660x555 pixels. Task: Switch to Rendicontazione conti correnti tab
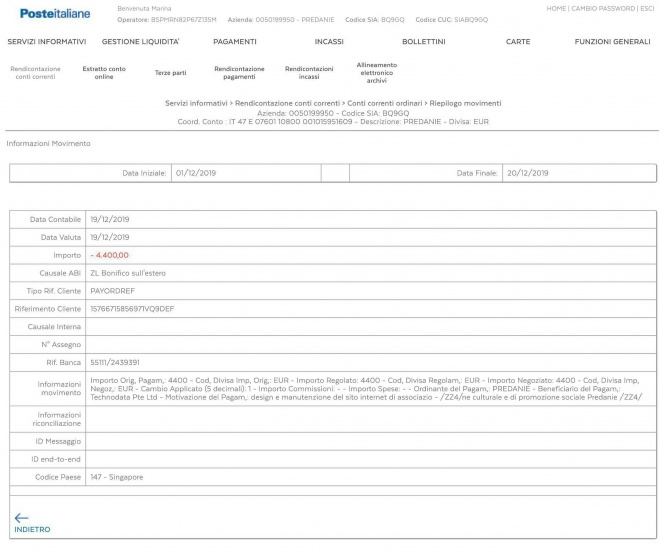tap(35, 73)
